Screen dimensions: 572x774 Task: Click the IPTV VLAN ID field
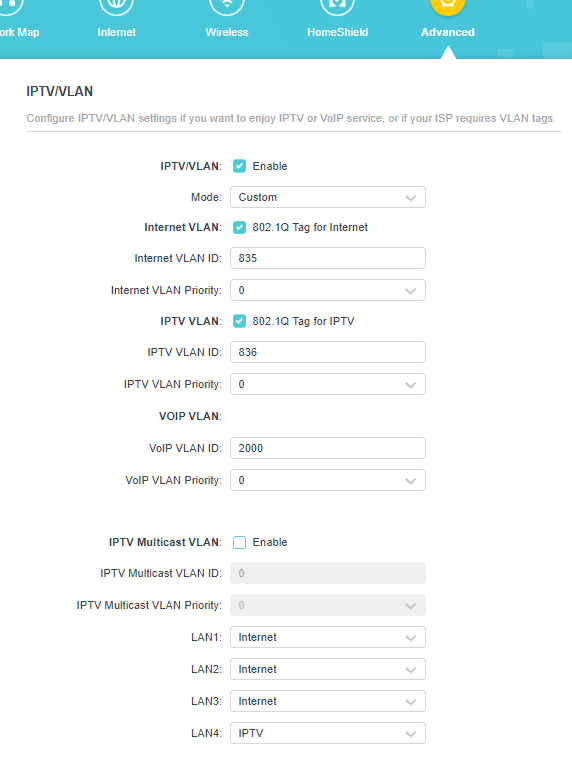pyautogui.click(x=328, y=352)
